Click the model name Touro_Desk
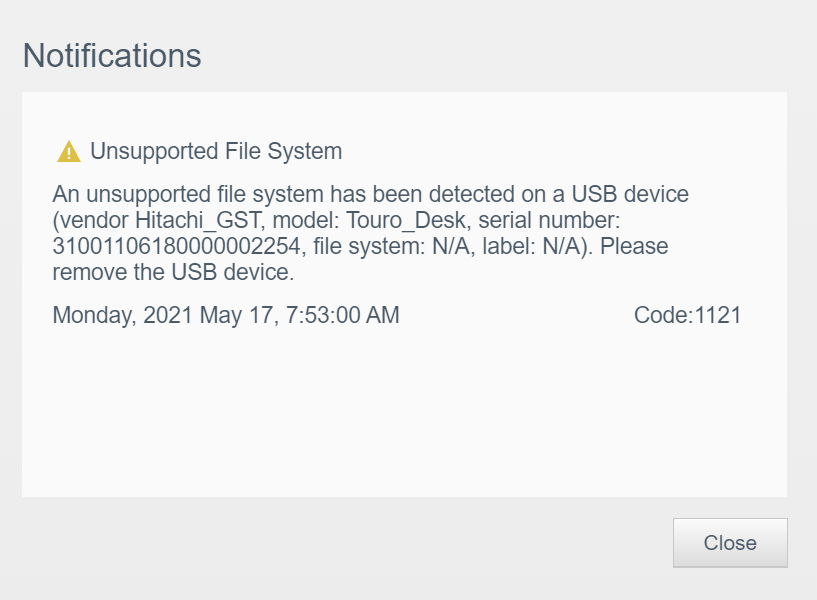 (406, 220)
